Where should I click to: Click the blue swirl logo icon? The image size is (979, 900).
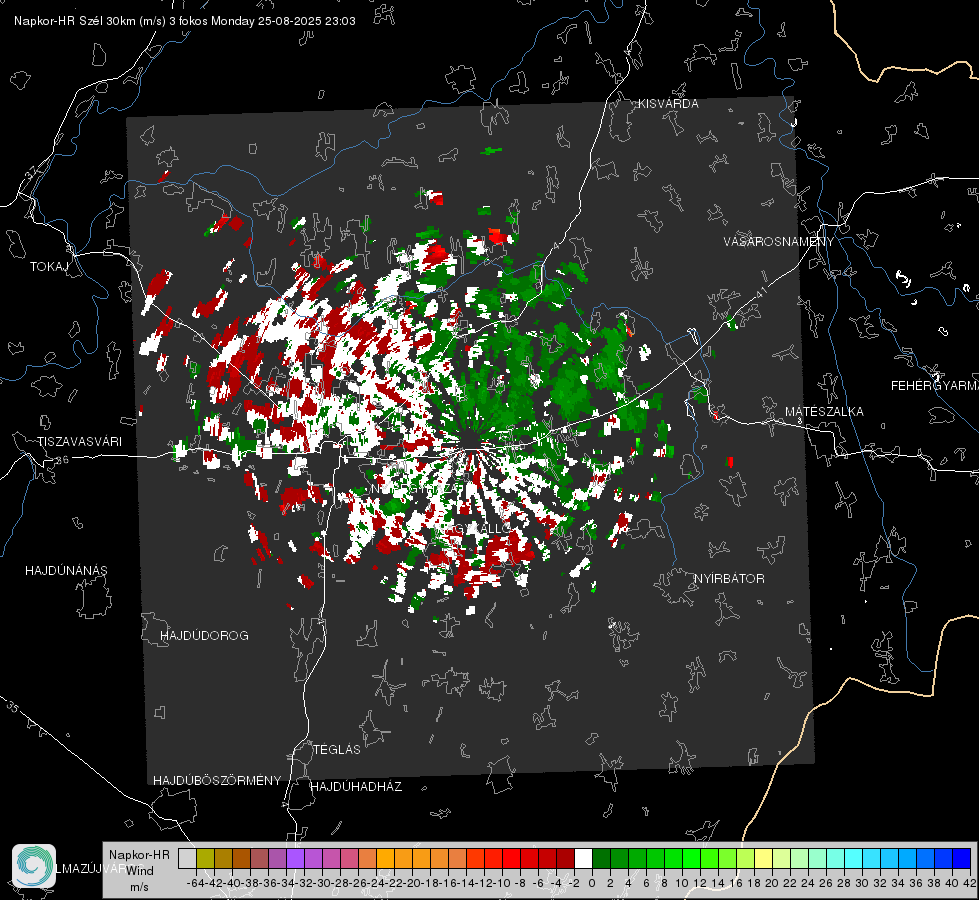point(34,866)
